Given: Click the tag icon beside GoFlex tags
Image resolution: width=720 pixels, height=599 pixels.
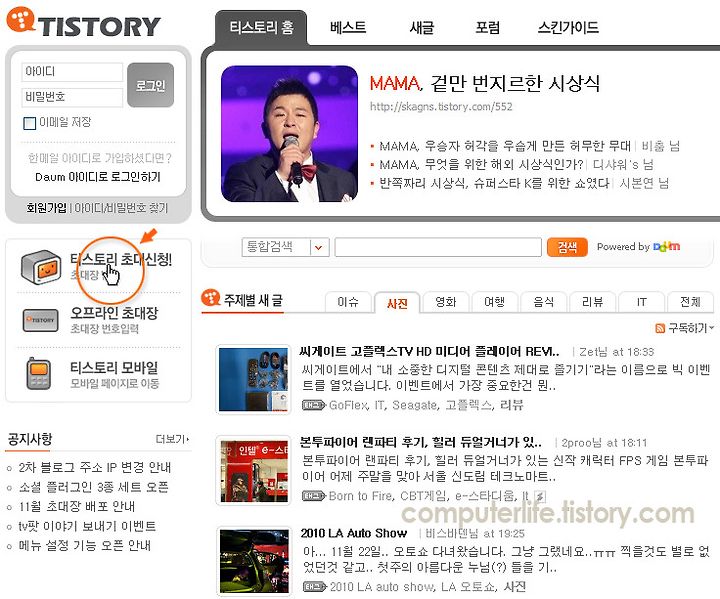Looking at the screenshot, I should [314, 405].
